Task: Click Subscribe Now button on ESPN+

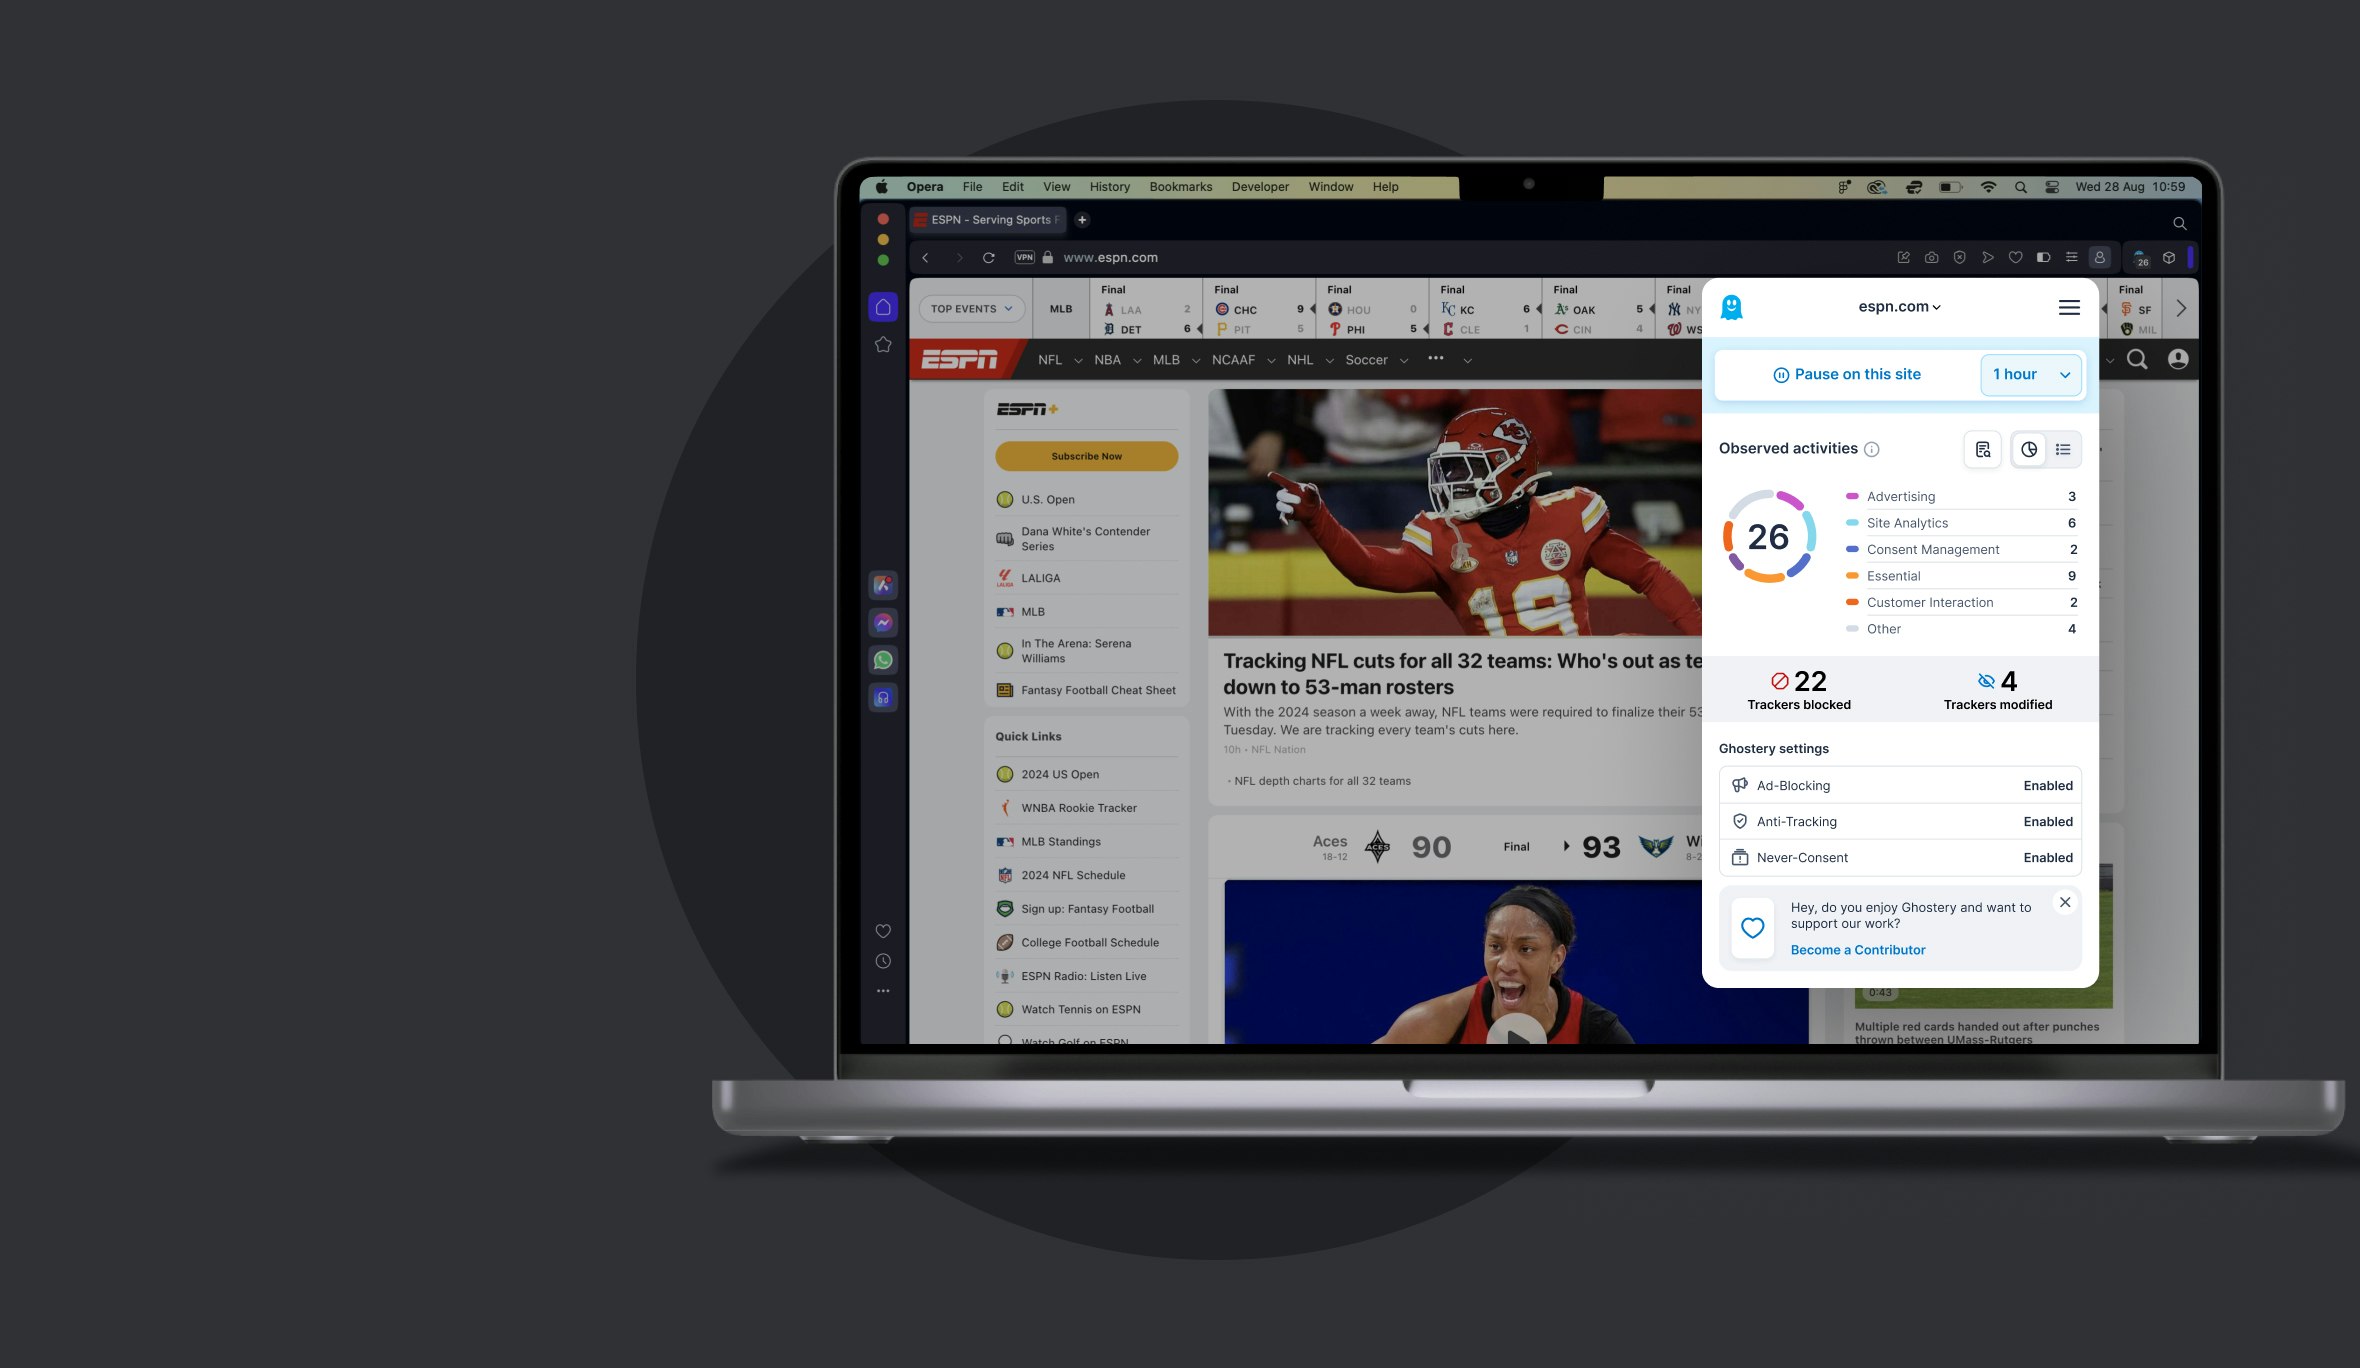Action: pyautogui.click(x=1086, y=456)
